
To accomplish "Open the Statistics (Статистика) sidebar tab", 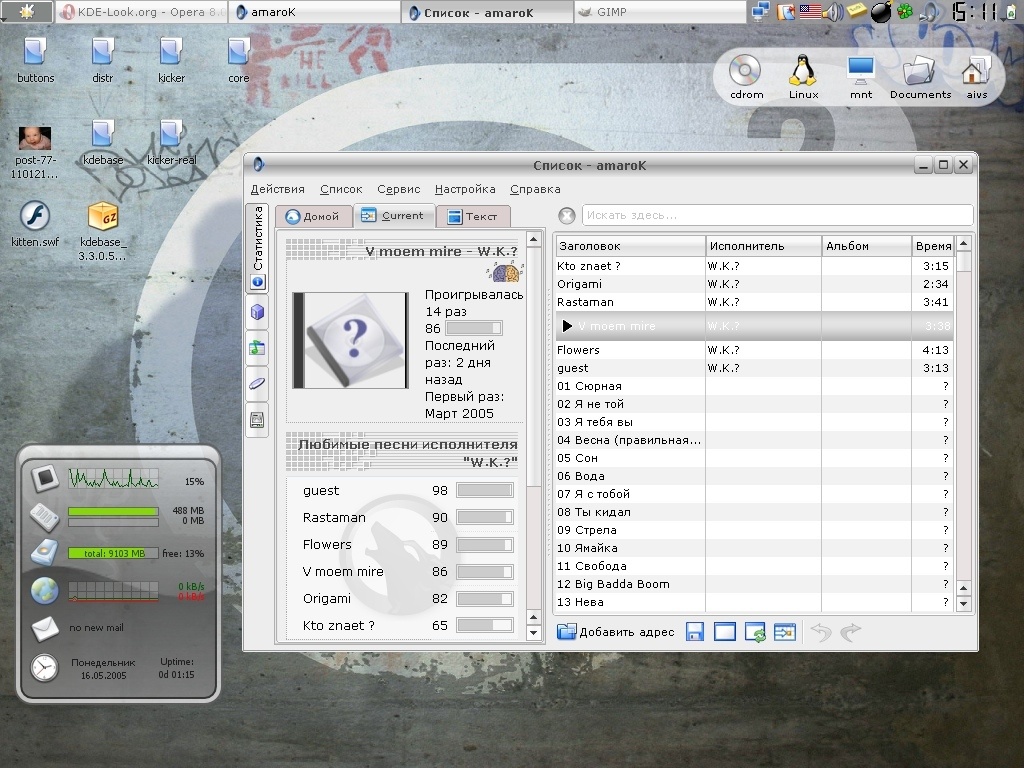I will 257,248.
